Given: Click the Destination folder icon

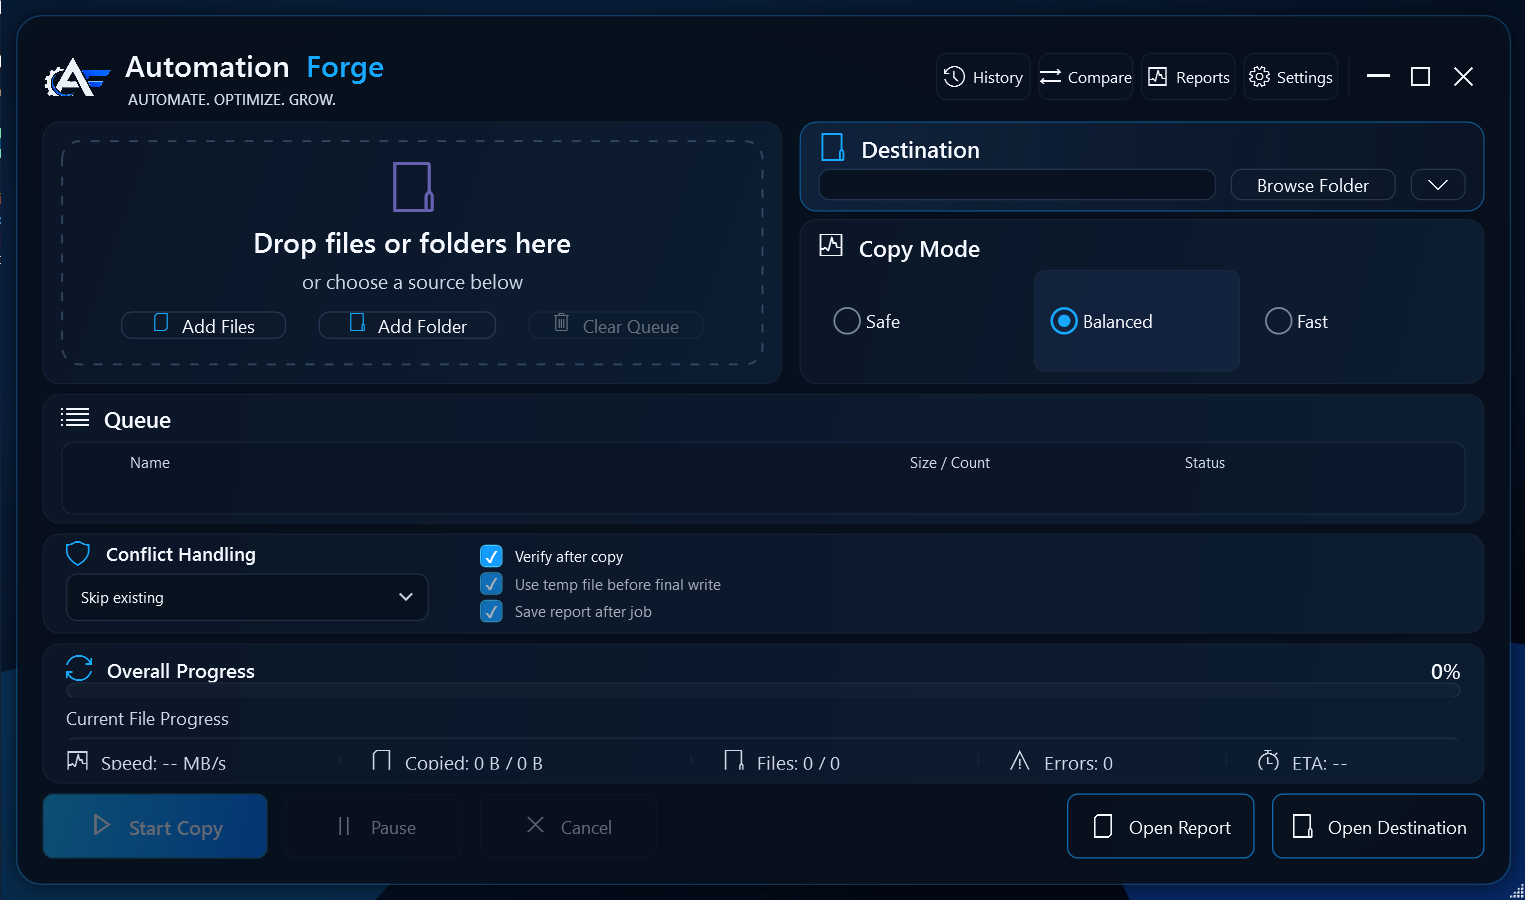Looking at the screenshot, I should [x=832, y=148].
